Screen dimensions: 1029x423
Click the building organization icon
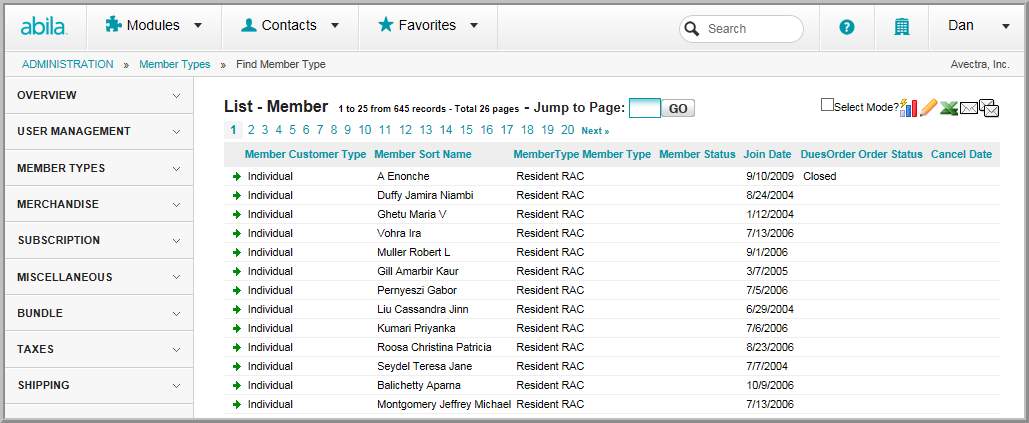pyautogui.click(x=902, y=27)
